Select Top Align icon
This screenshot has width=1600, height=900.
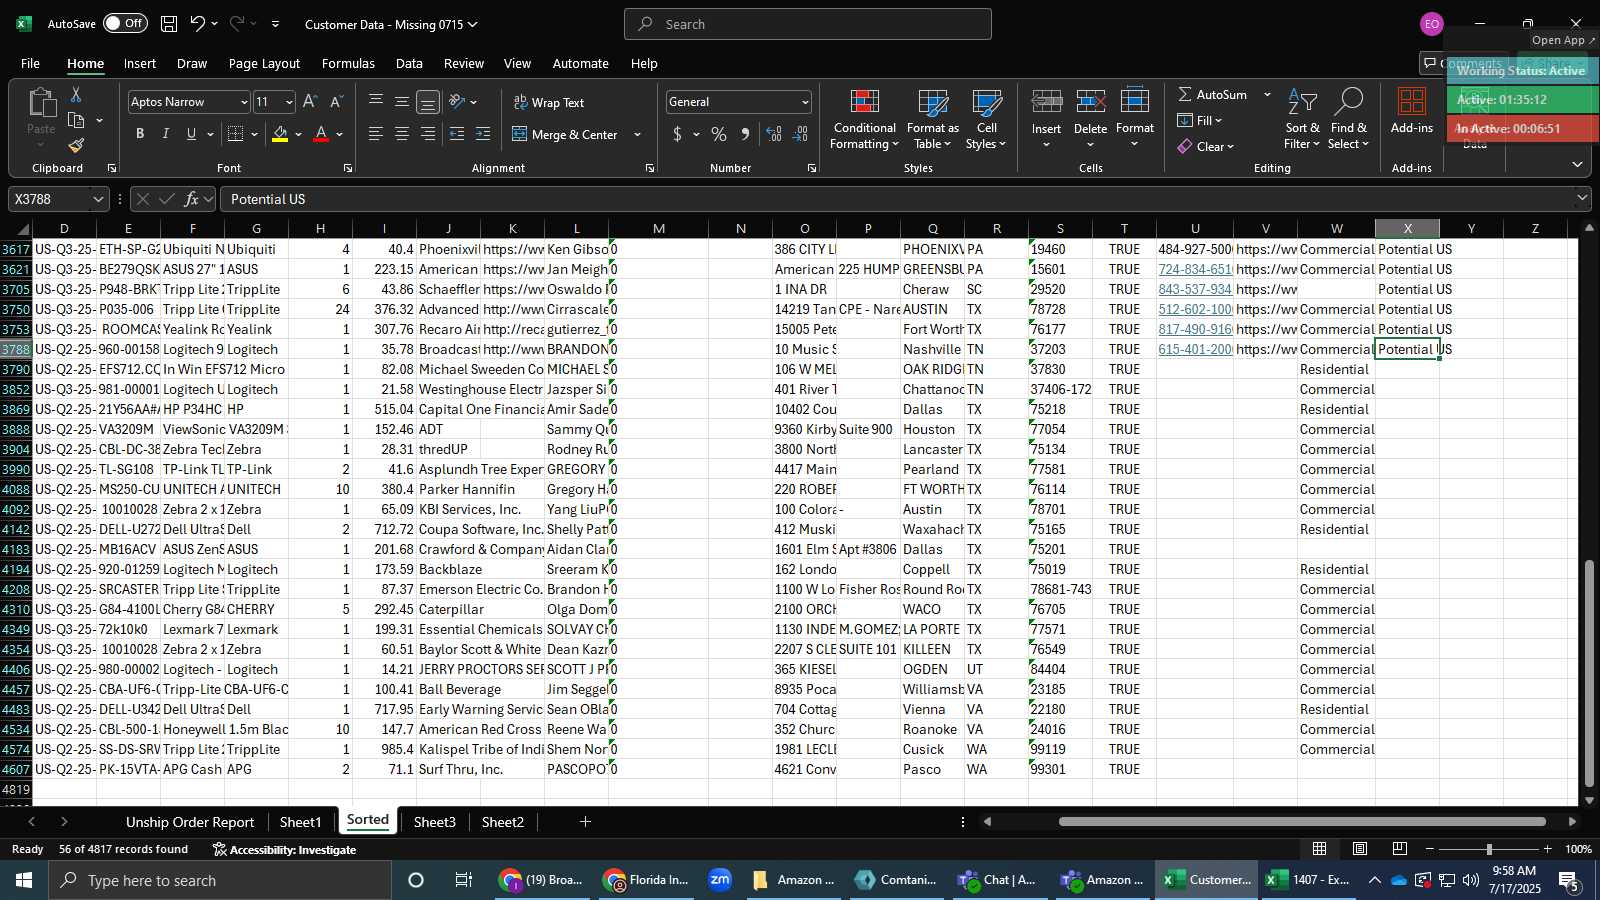click(376, 101)
